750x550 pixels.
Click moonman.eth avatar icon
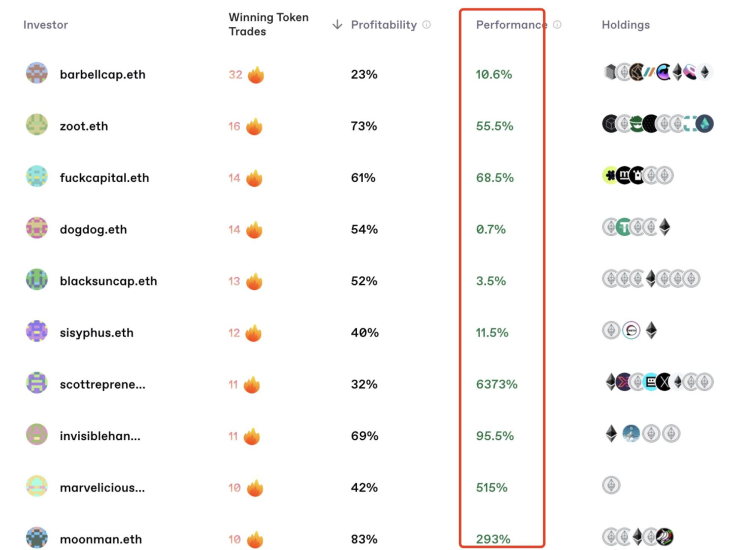37,538
